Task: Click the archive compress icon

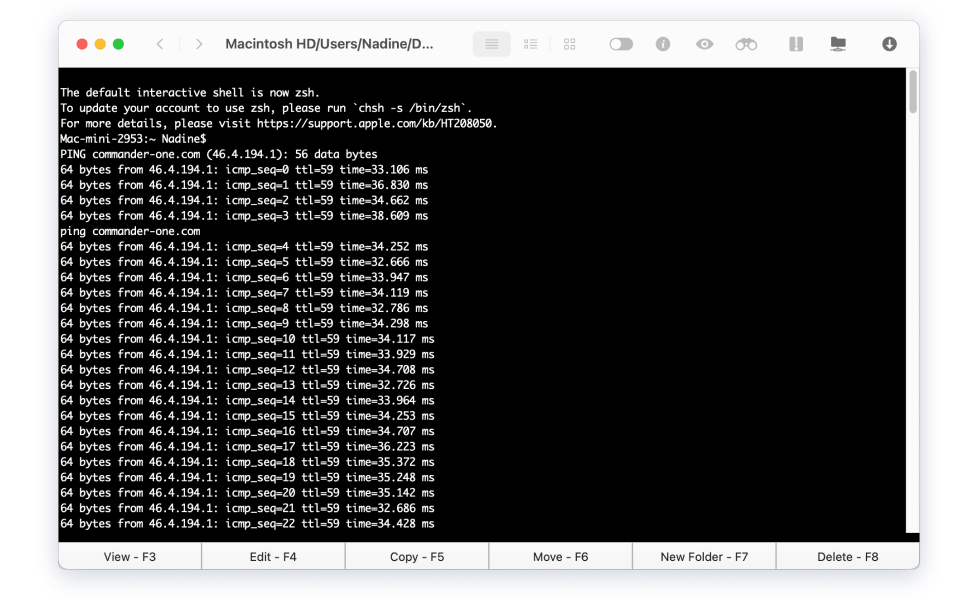Action: (797, 44)
